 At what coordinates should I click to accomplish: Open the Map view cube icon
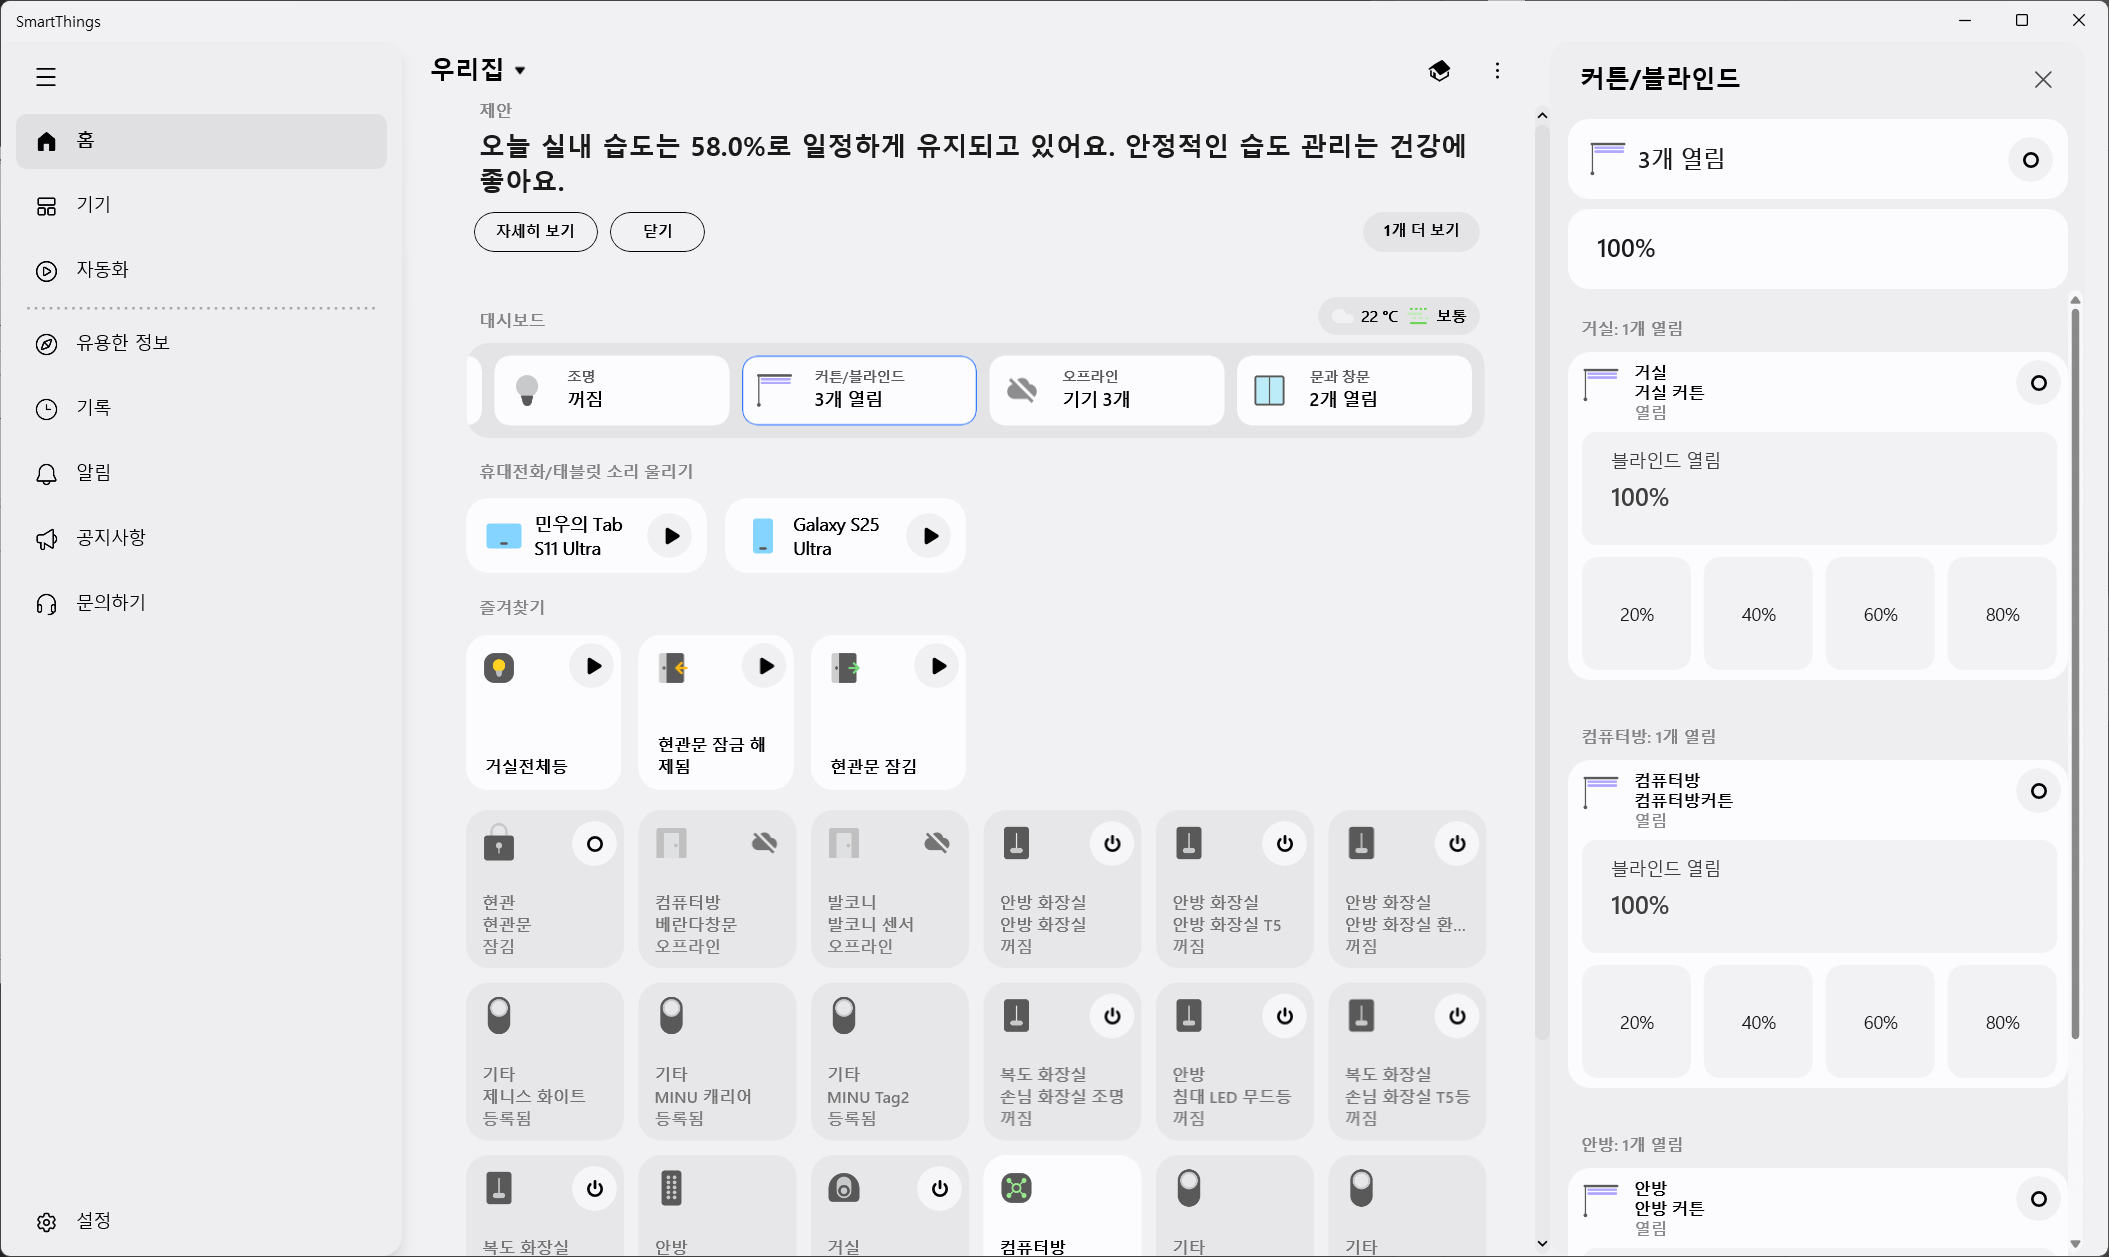click(1439, 71)
